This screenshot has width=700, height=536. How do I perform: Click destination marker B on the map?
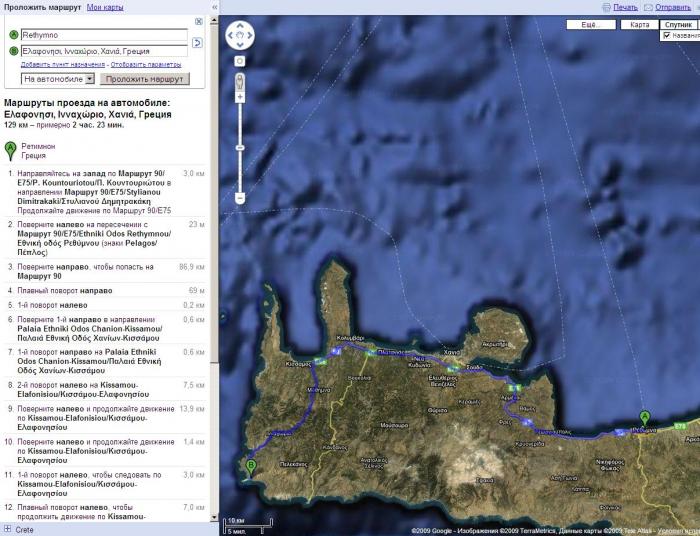point(250,466)
